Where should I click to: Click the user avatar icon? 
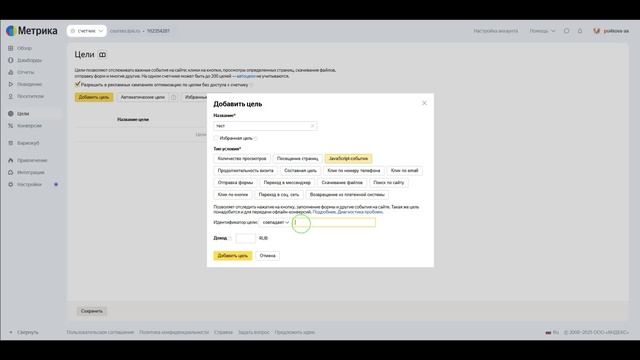tap(597, 31)
